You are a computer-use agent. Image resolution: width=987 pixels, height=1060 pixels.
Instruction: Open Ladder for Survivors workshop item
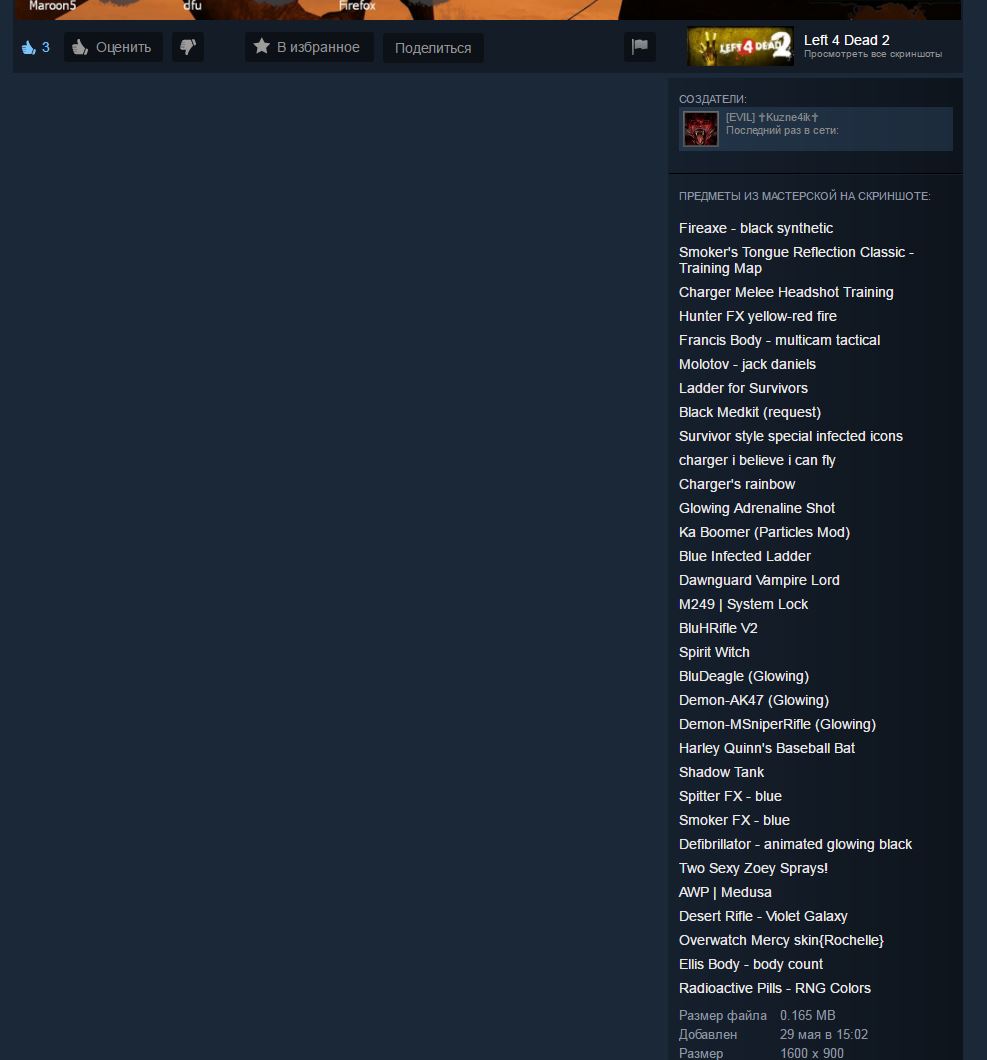[743, 388]
